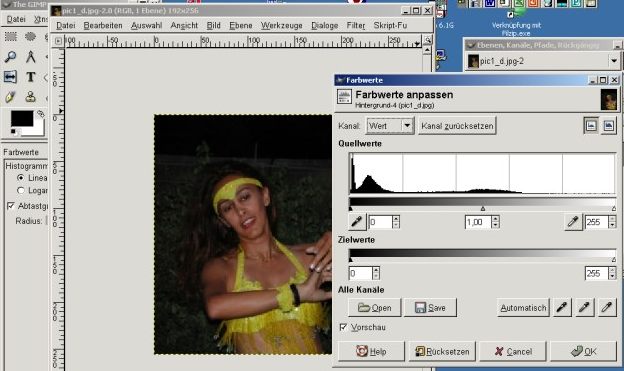Click the white point eyedropper under Quellwerte
Image resolution: width=624 pixels, height=371 pixels.
[x=573, y=221]
